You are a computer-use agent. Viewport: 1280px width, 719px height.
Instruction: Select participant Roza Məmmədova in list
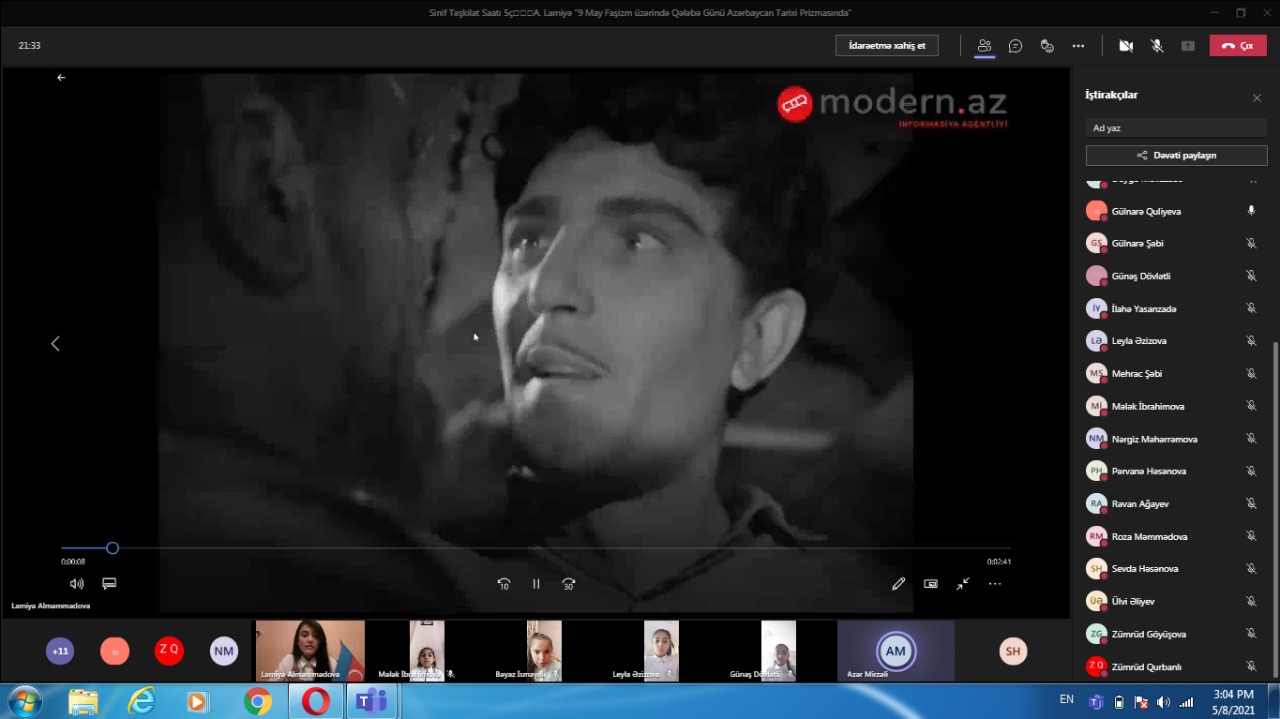[x=1172, y=536]
